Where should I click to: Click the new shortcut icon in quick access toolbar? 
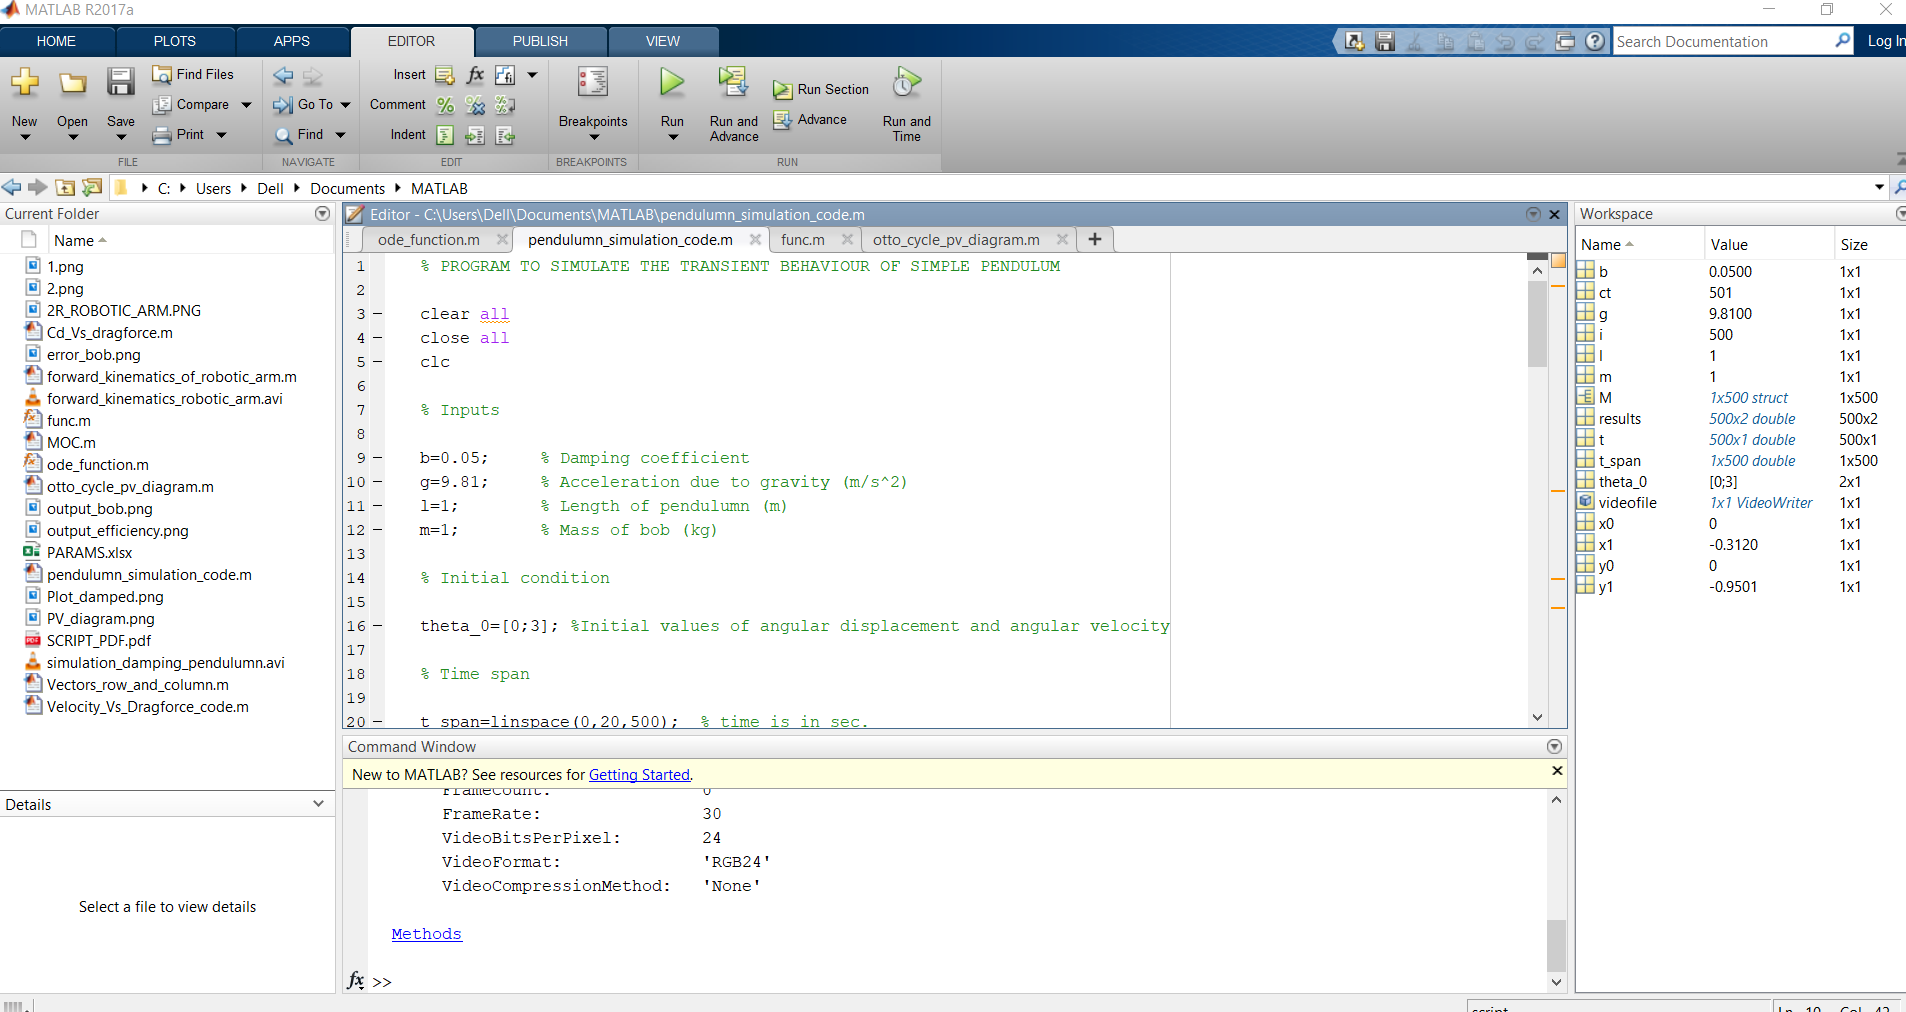click(x=1354, y=41)
